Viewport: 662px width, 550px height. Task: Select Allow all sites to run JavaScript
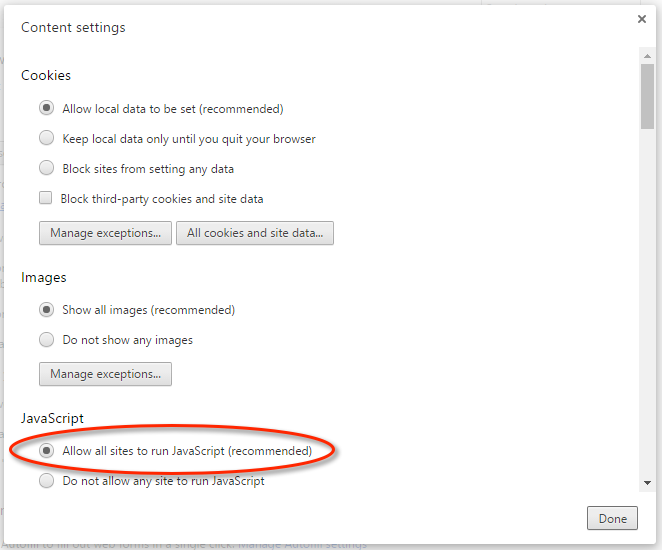47,451
